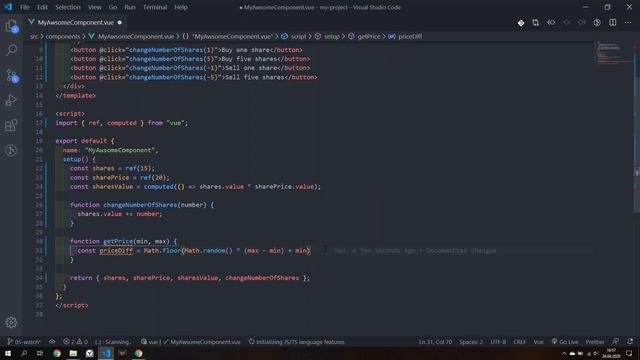The height and width of the screenshot is (360, 640).
Task: Click the open changes compare icon
Action: point(536,23)
